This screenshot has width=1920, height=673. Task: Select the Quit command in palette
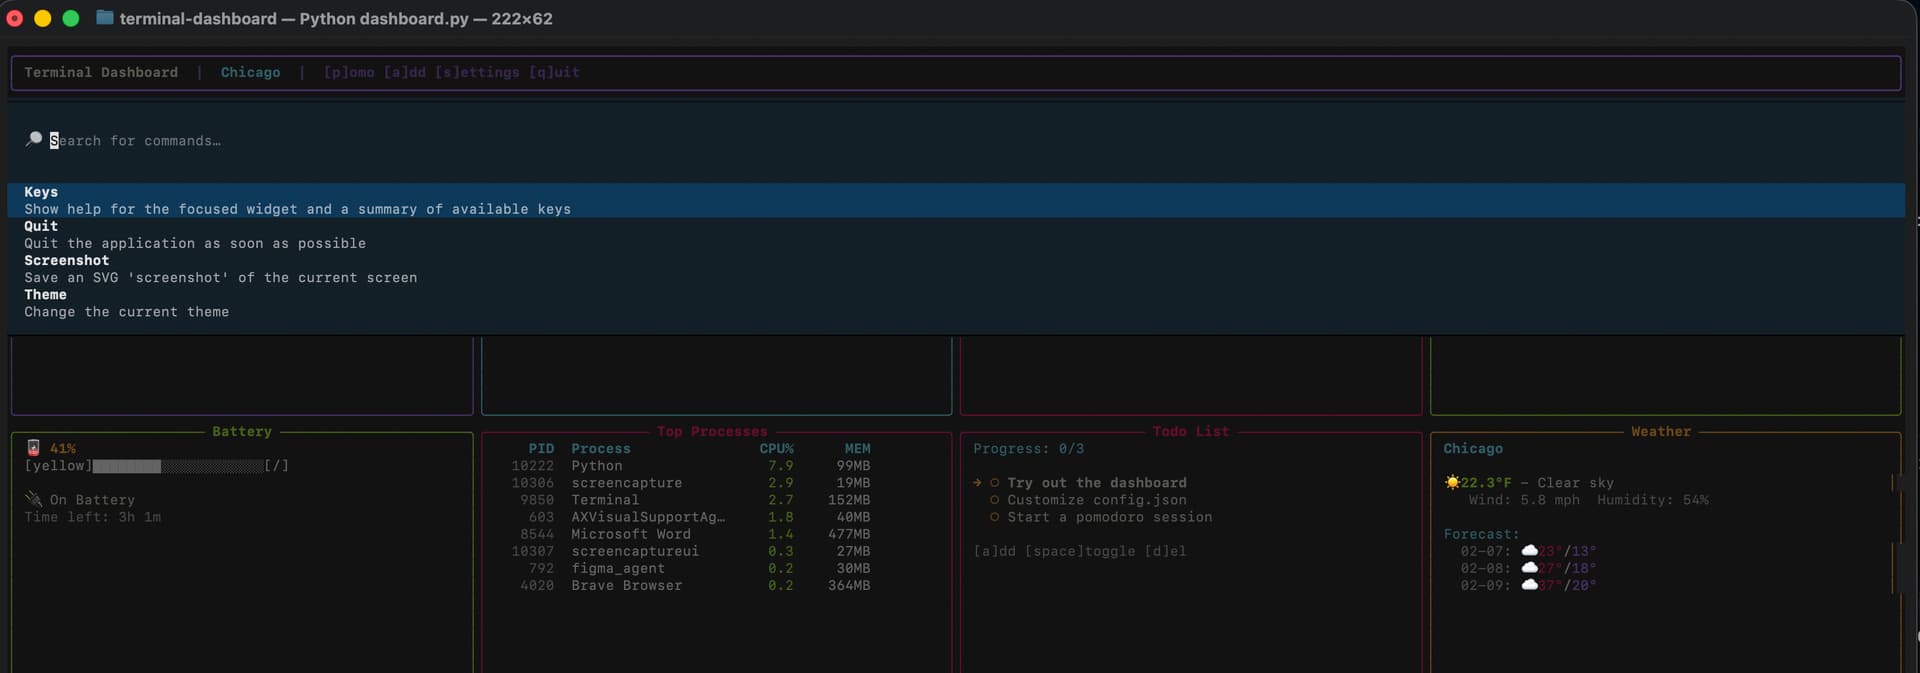(956, 235)
